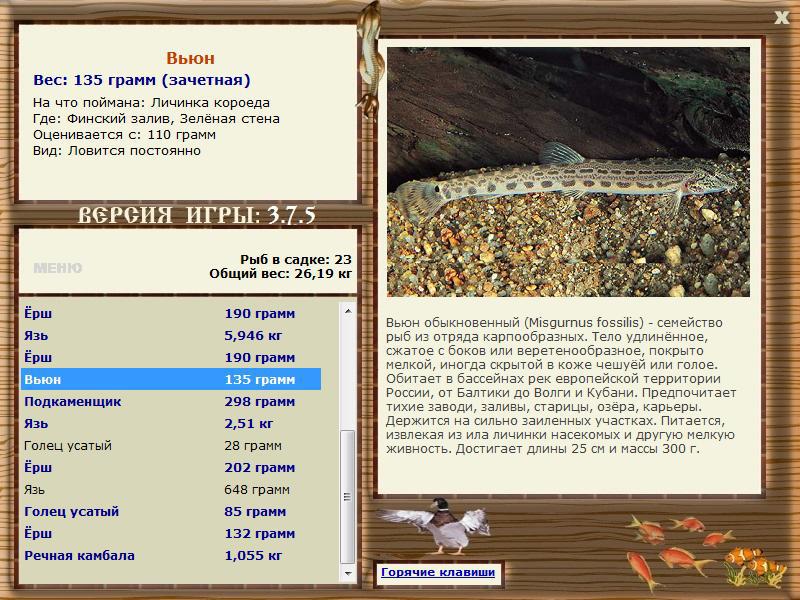This screenshot has width=800, height=600.
Task: Click the orange Вьюн title heading
Action: 190,58
